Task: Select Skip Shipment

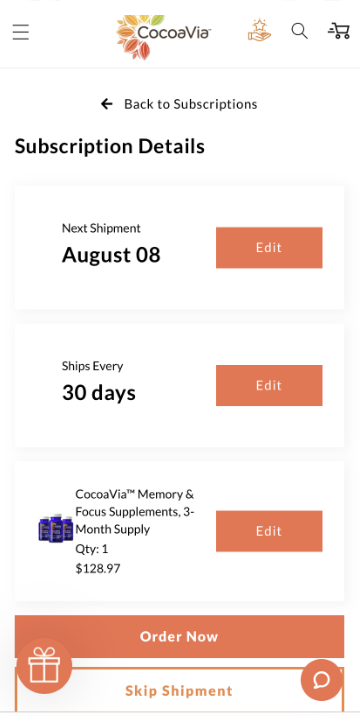Action: click(179, 690)
